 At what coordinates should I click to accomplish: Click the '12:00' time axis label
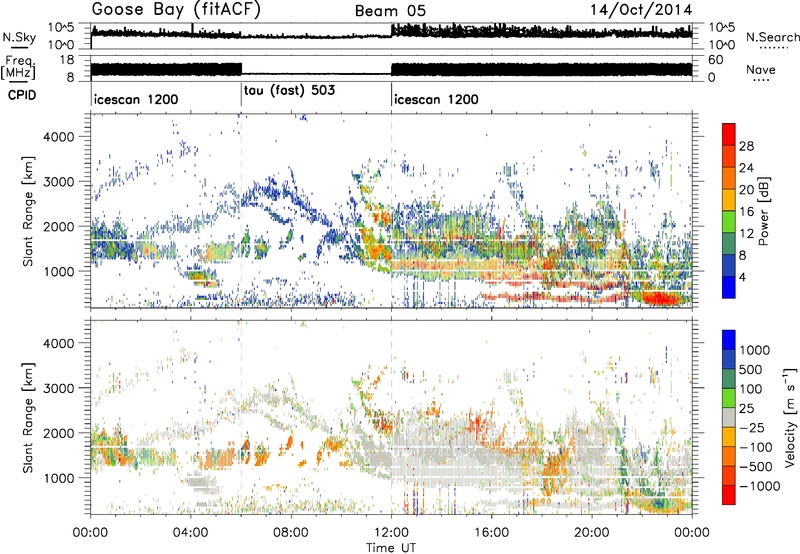point(391,532)
